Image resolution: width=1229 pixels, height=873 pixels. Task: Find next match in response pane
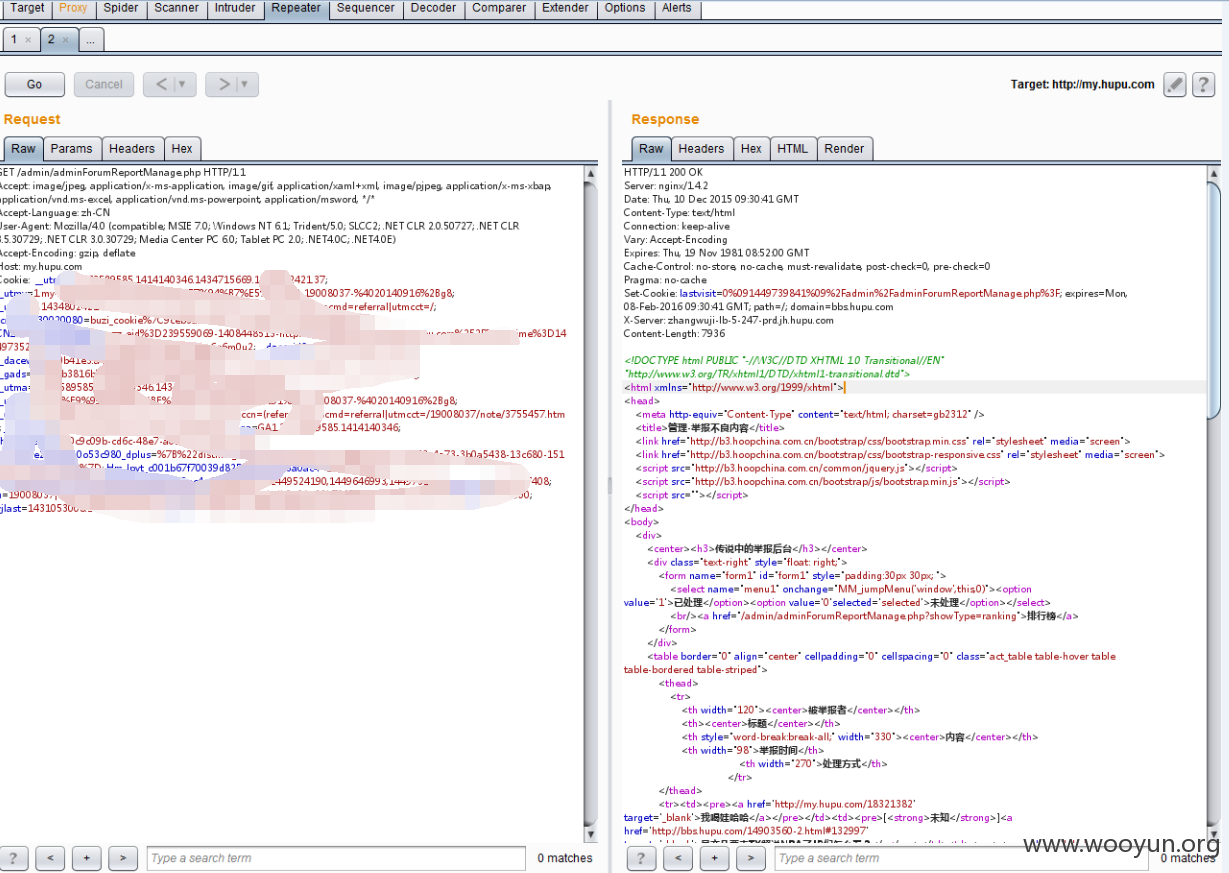point(750,858)
